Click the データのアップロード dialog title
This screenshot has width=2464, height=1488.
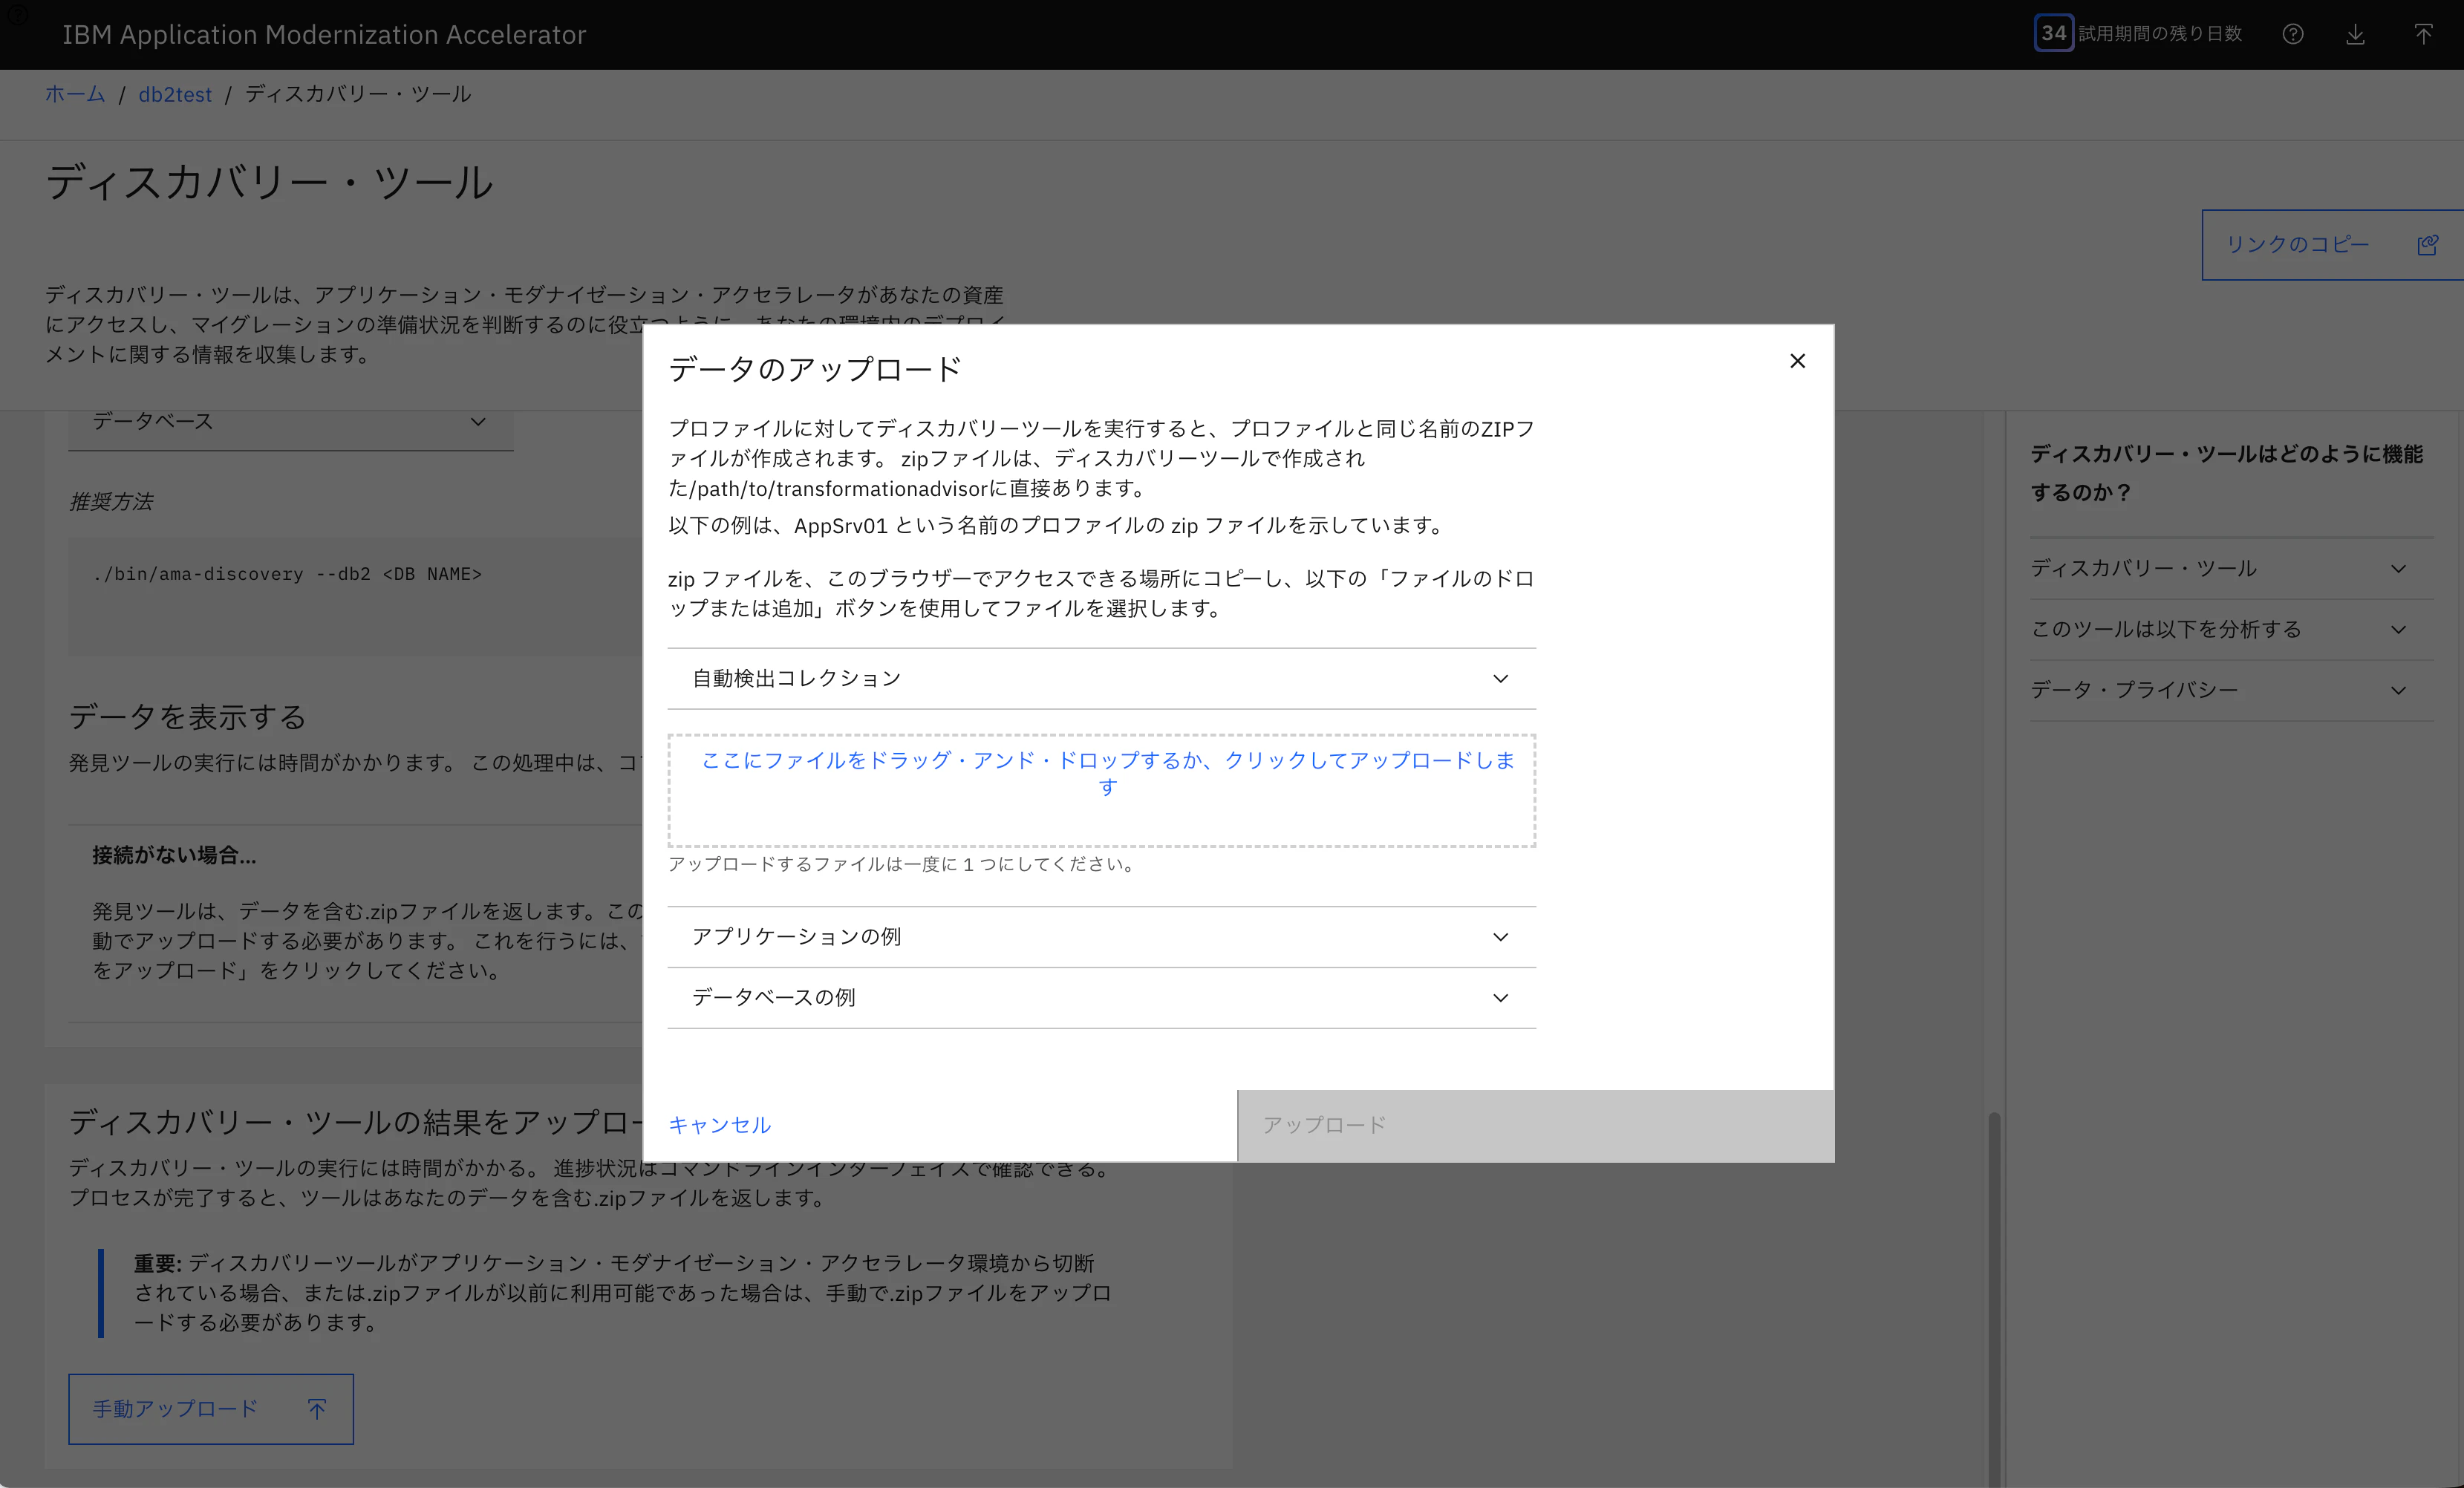tap(815, 369)
